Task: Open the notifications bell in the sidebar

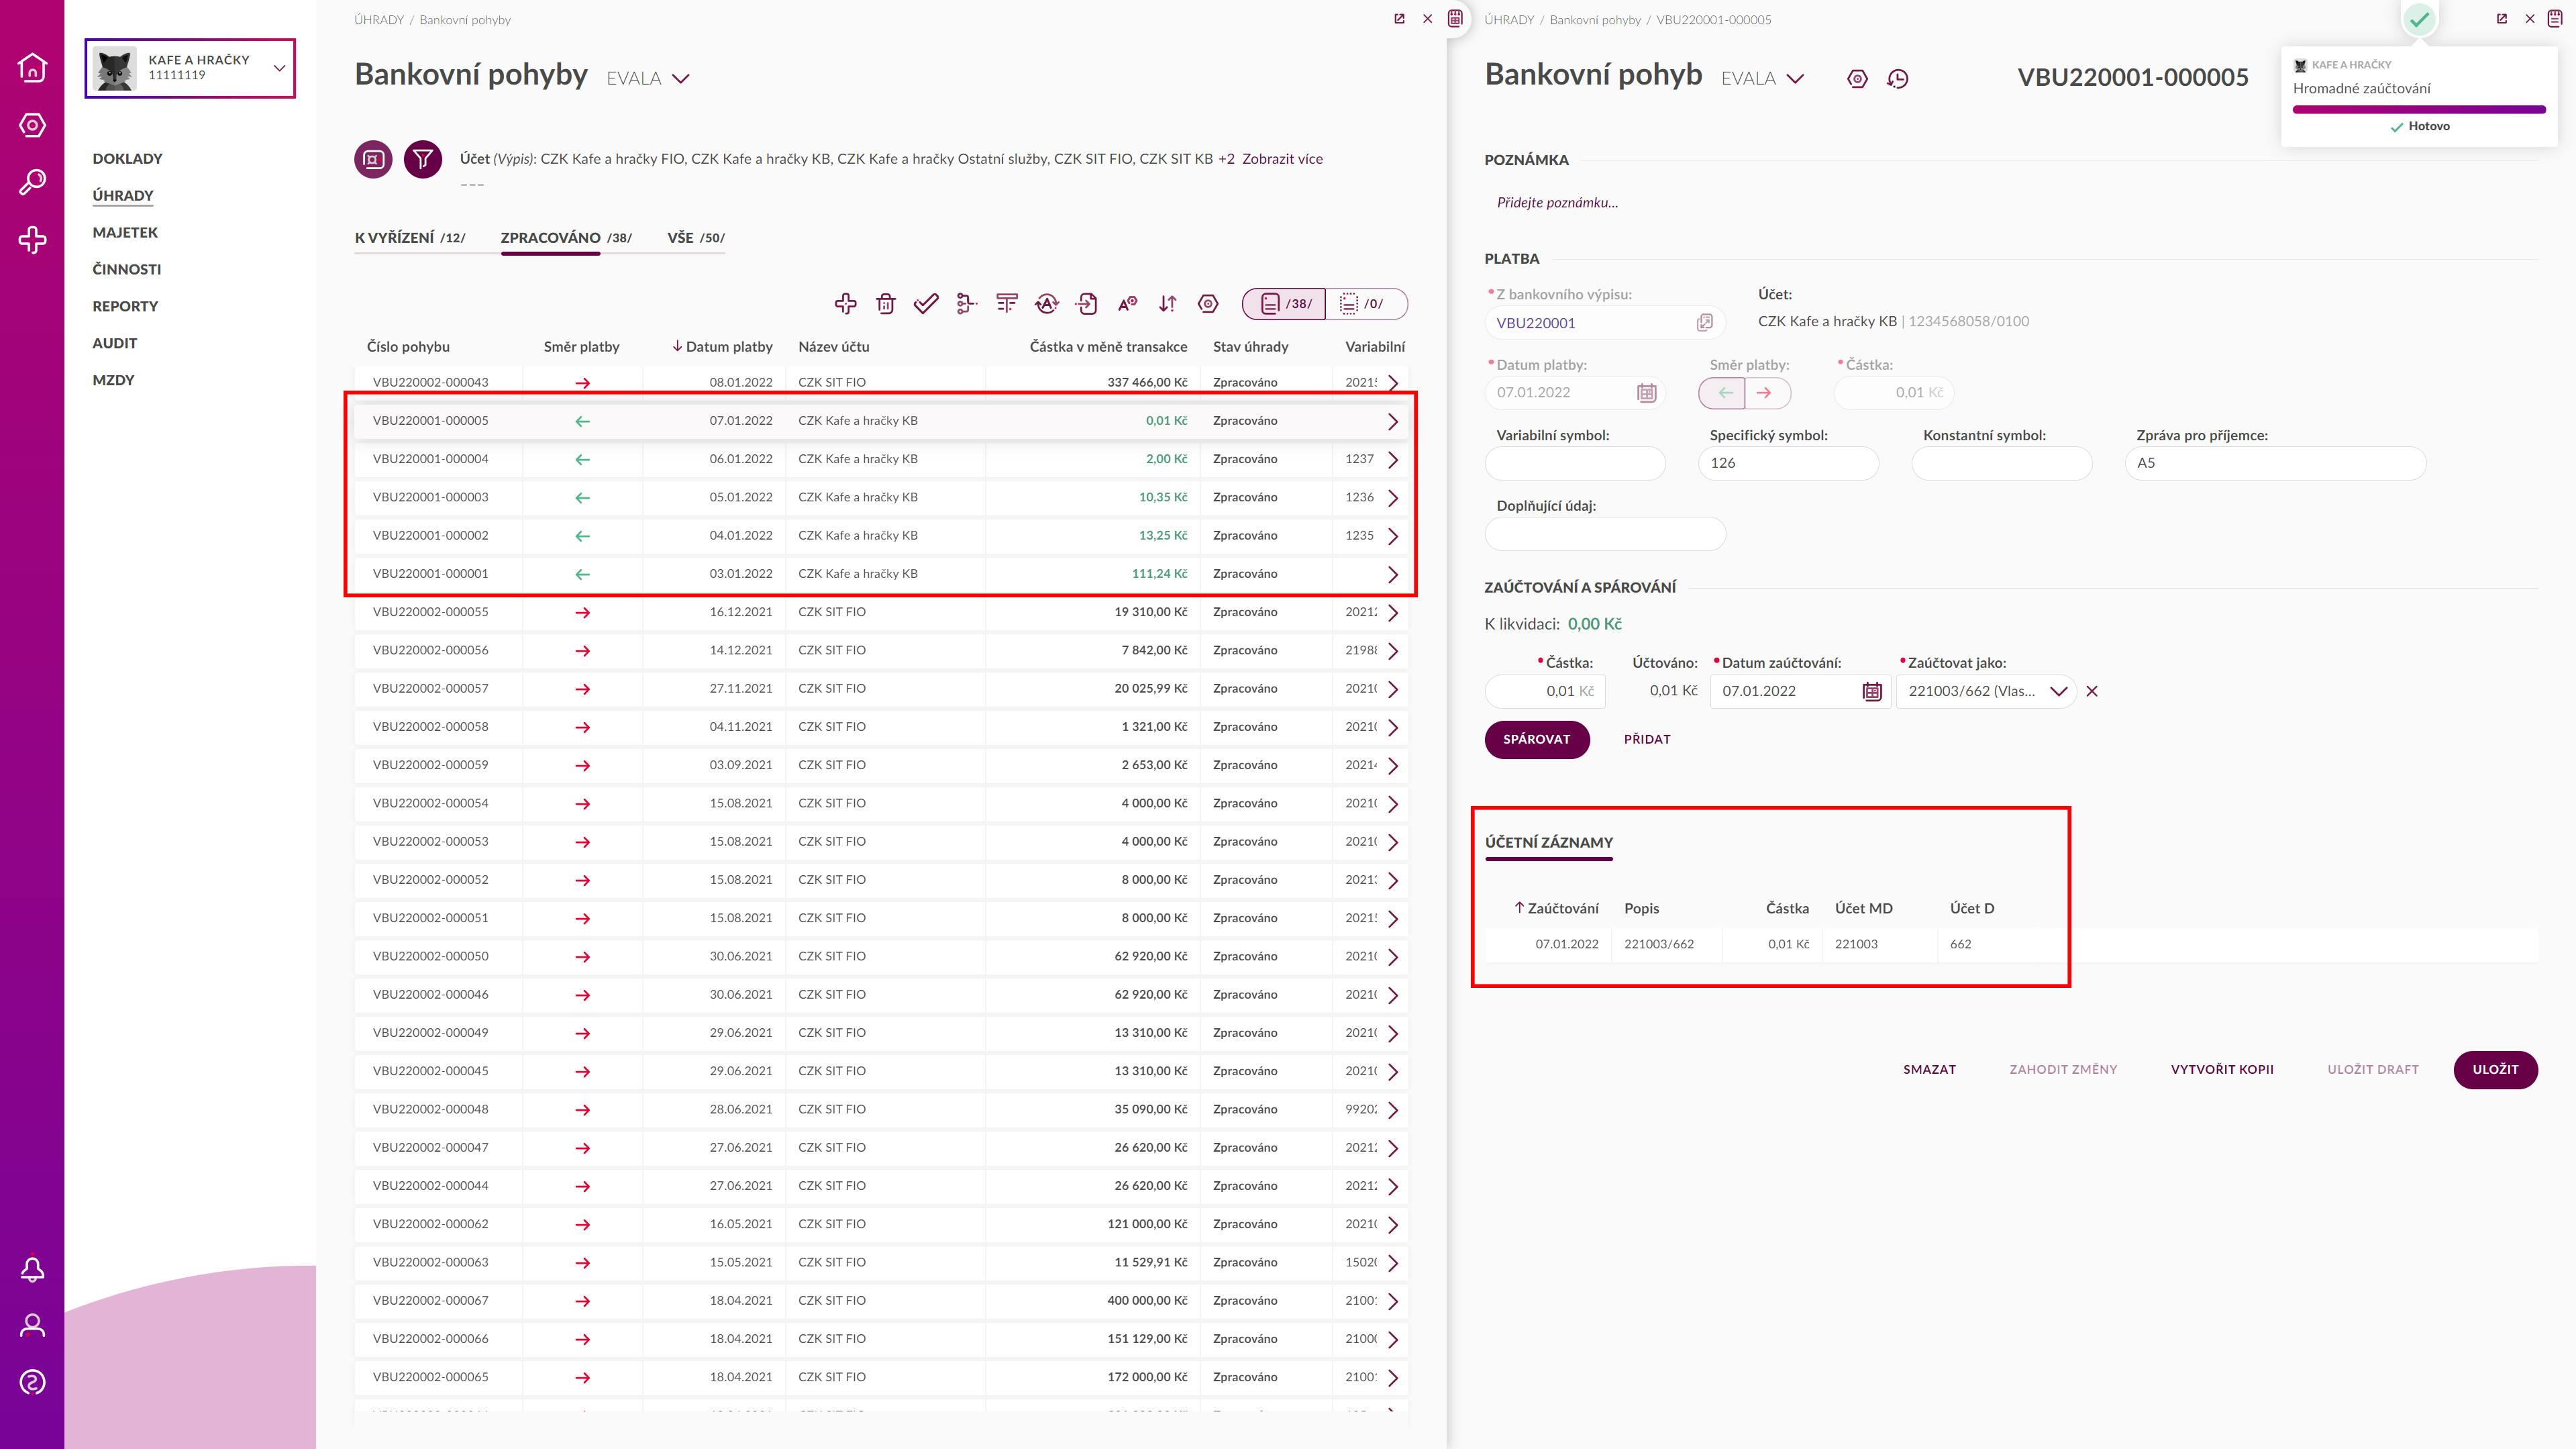Action: (32, 1269)
